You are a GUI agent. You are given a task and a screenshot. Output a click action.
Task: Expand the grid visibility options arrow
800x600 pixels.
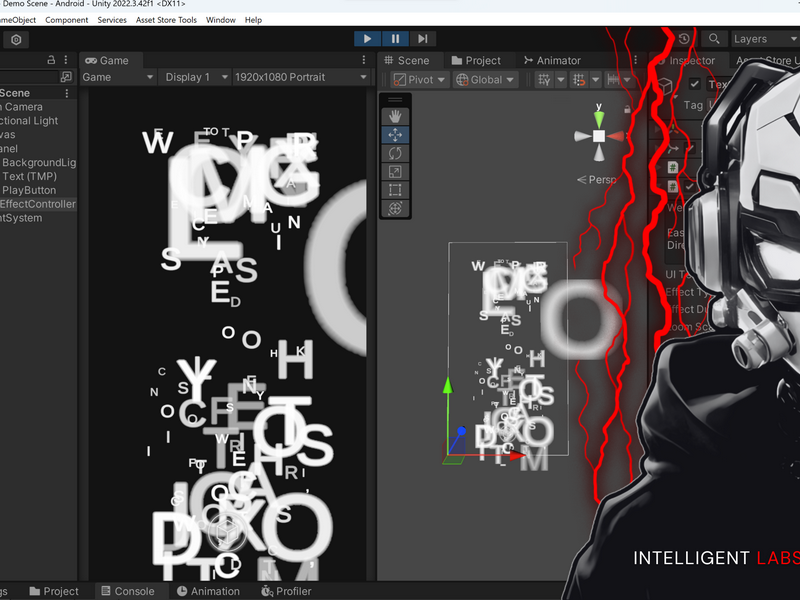pos(560,80)
